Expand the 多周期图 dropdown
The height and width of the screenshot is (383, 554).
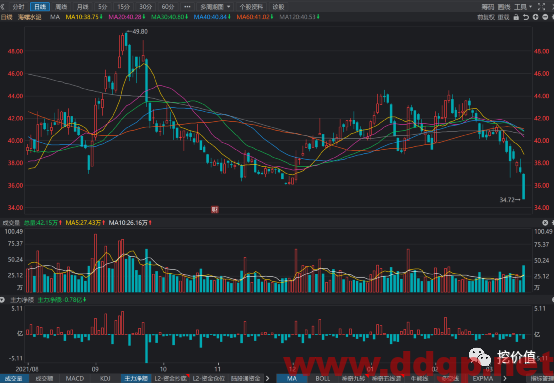click(x=215, y=7)
